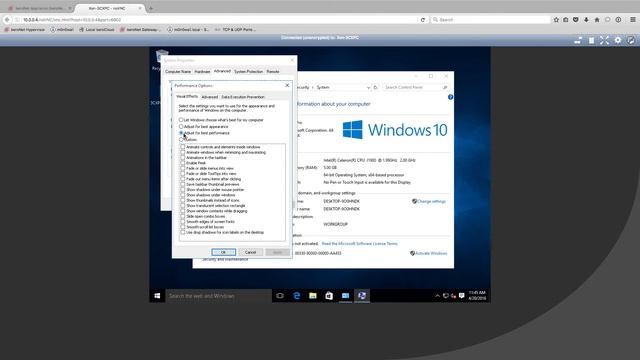Confirm Performance Options with OK

click(x=224, y=252)
